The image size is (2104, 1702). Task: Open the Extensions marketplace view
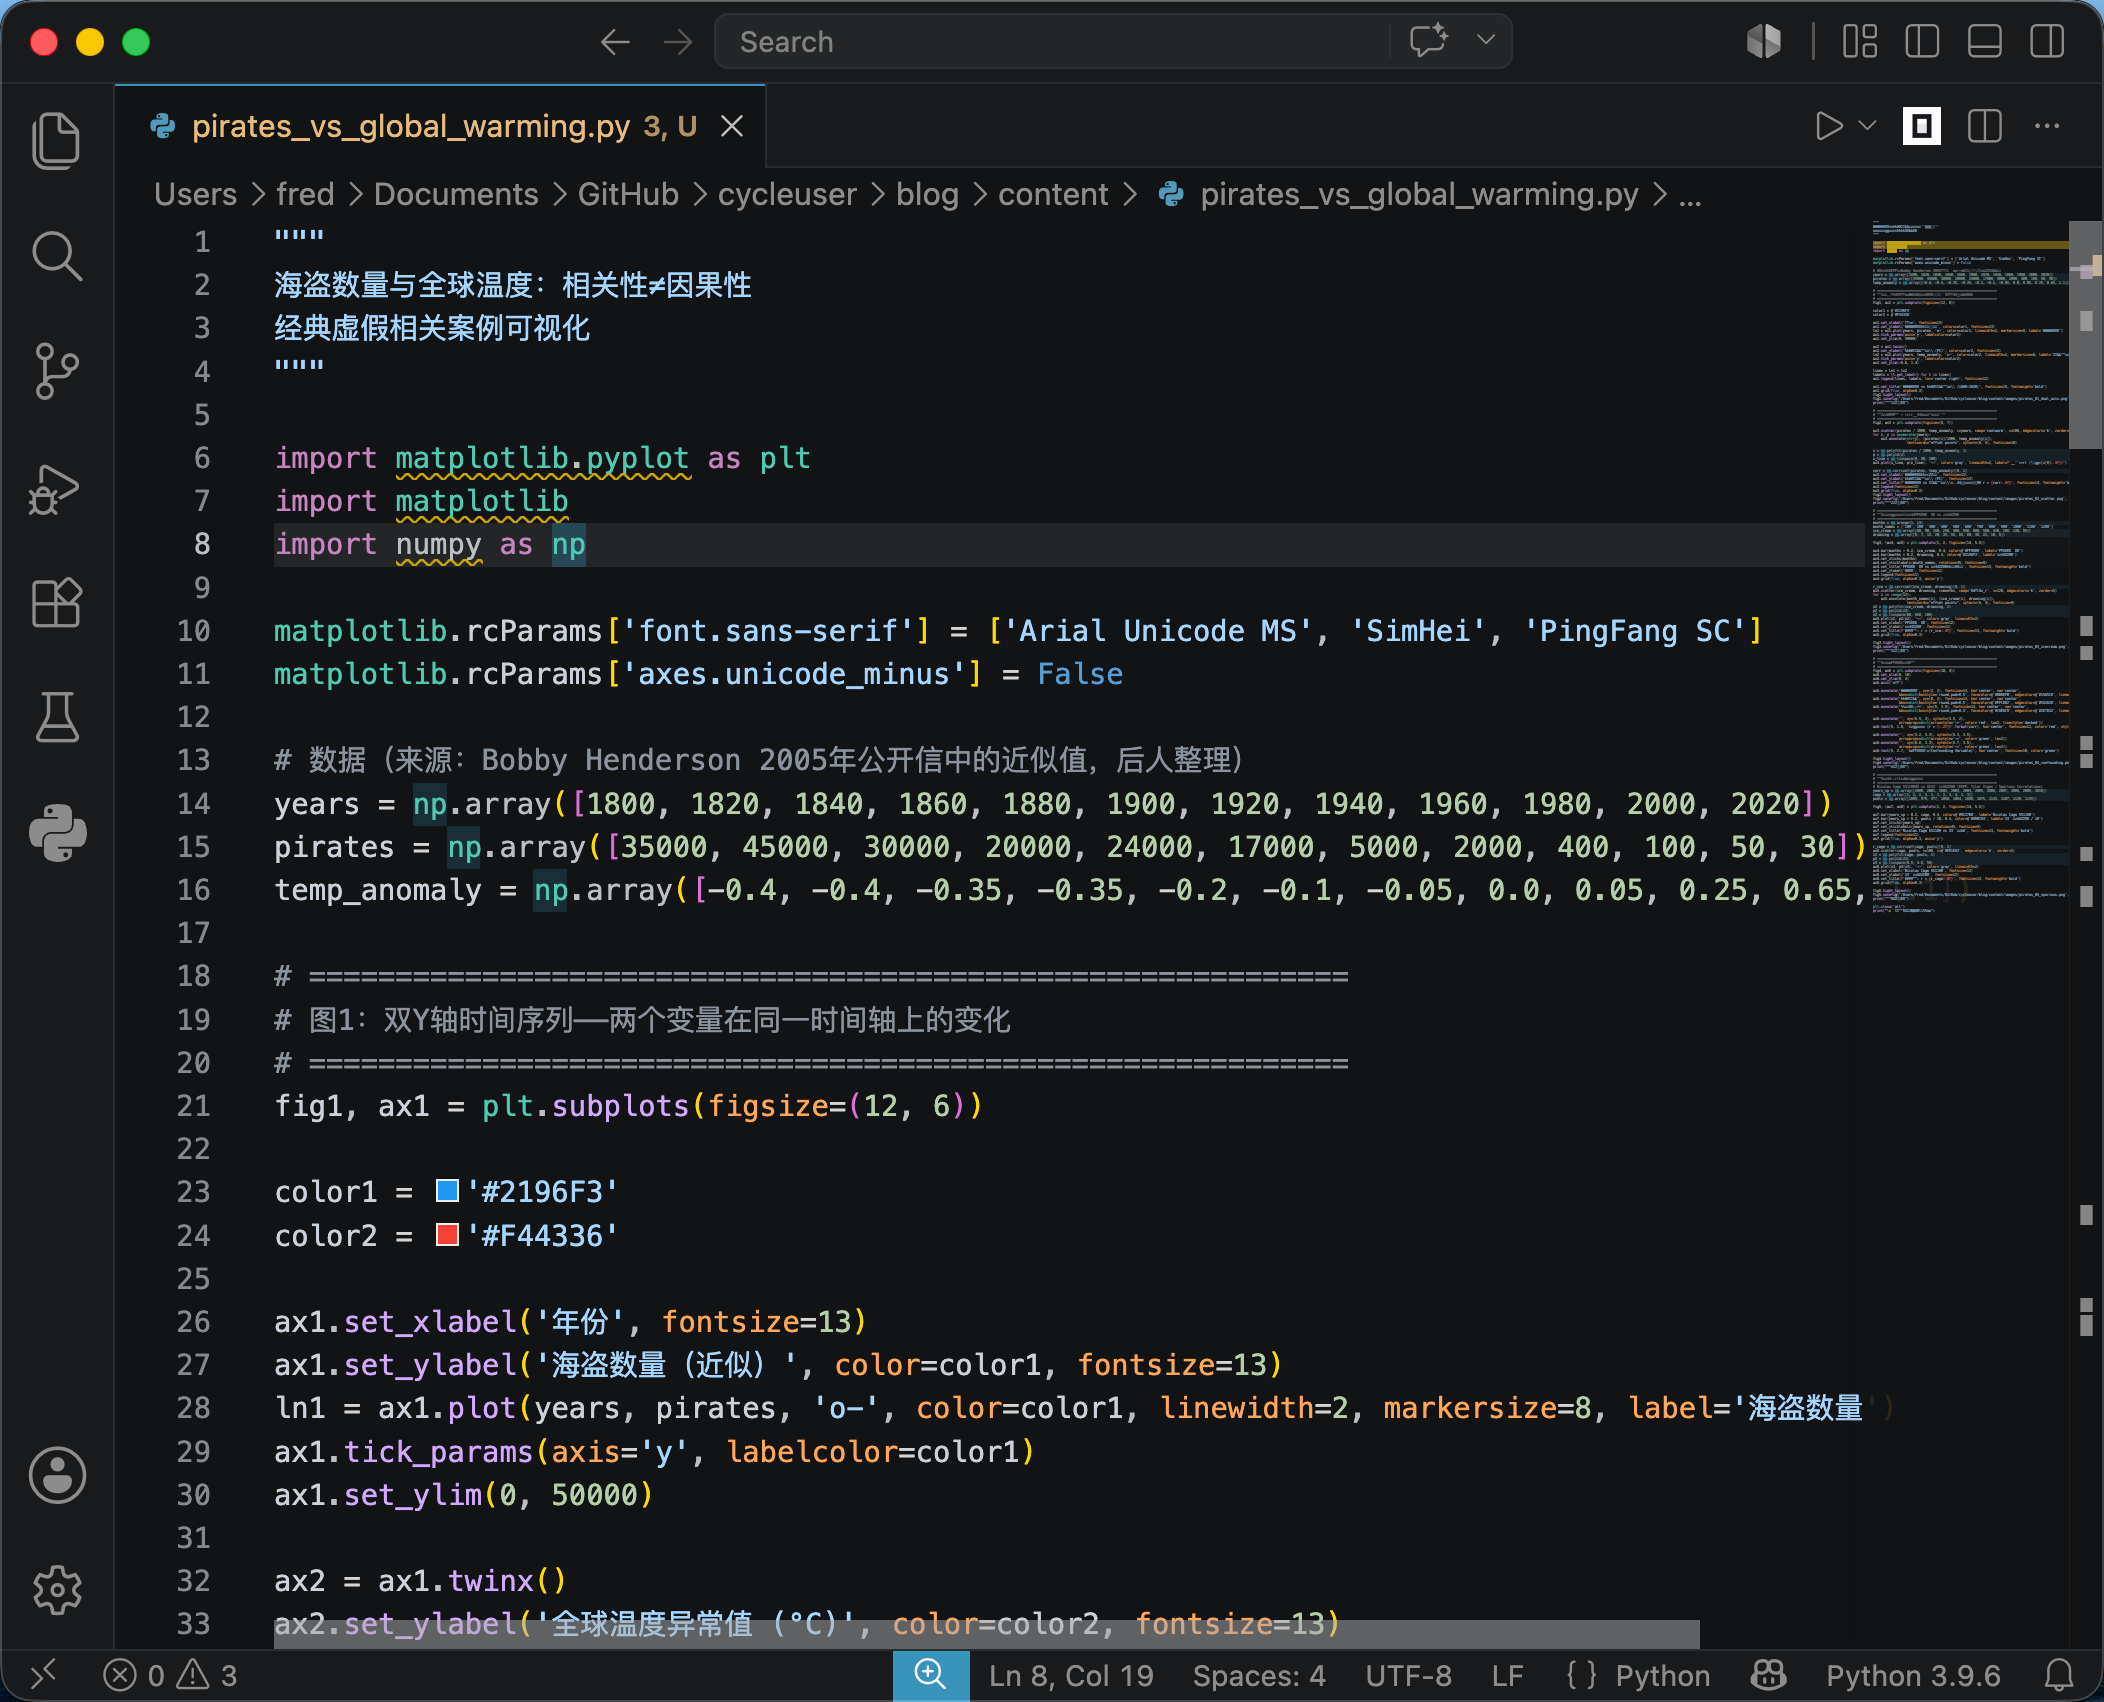[57, 603]
